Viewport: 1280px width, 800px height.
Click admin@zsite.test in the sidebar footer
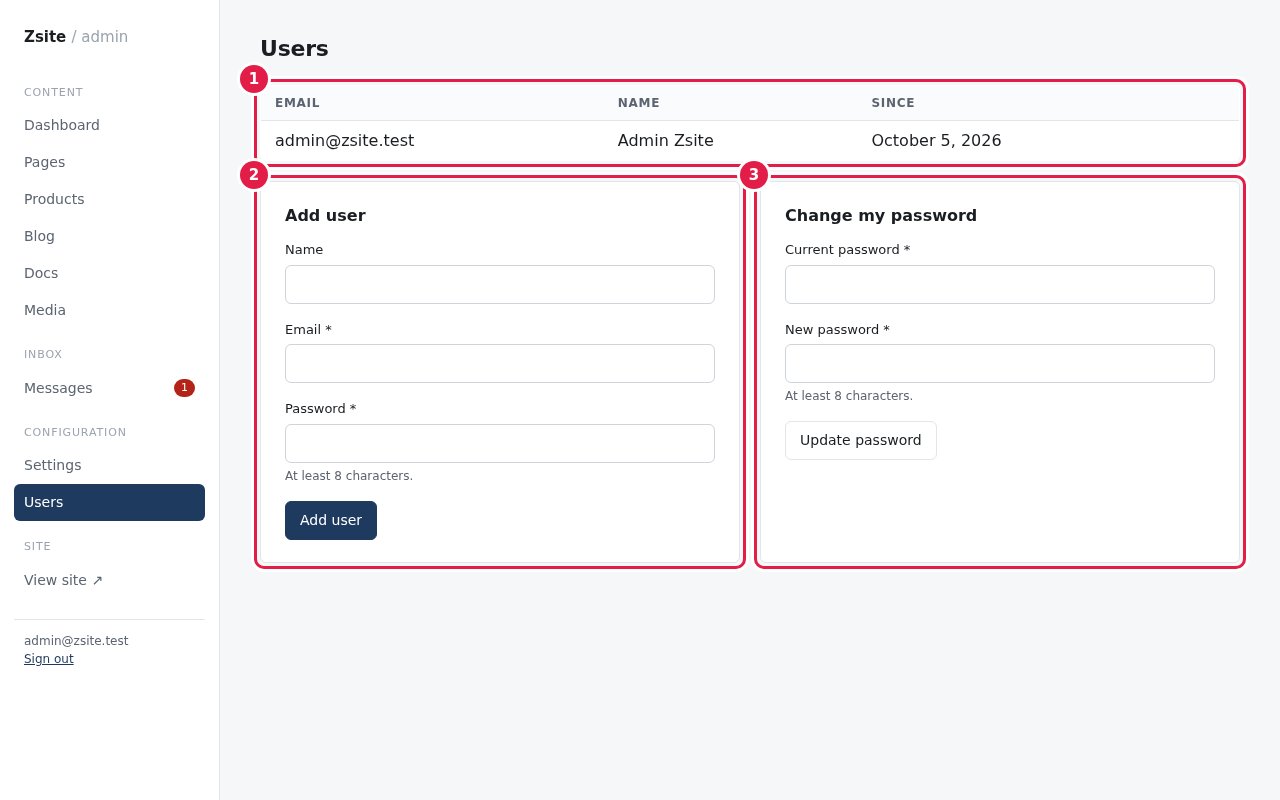(x=76, y=641)
